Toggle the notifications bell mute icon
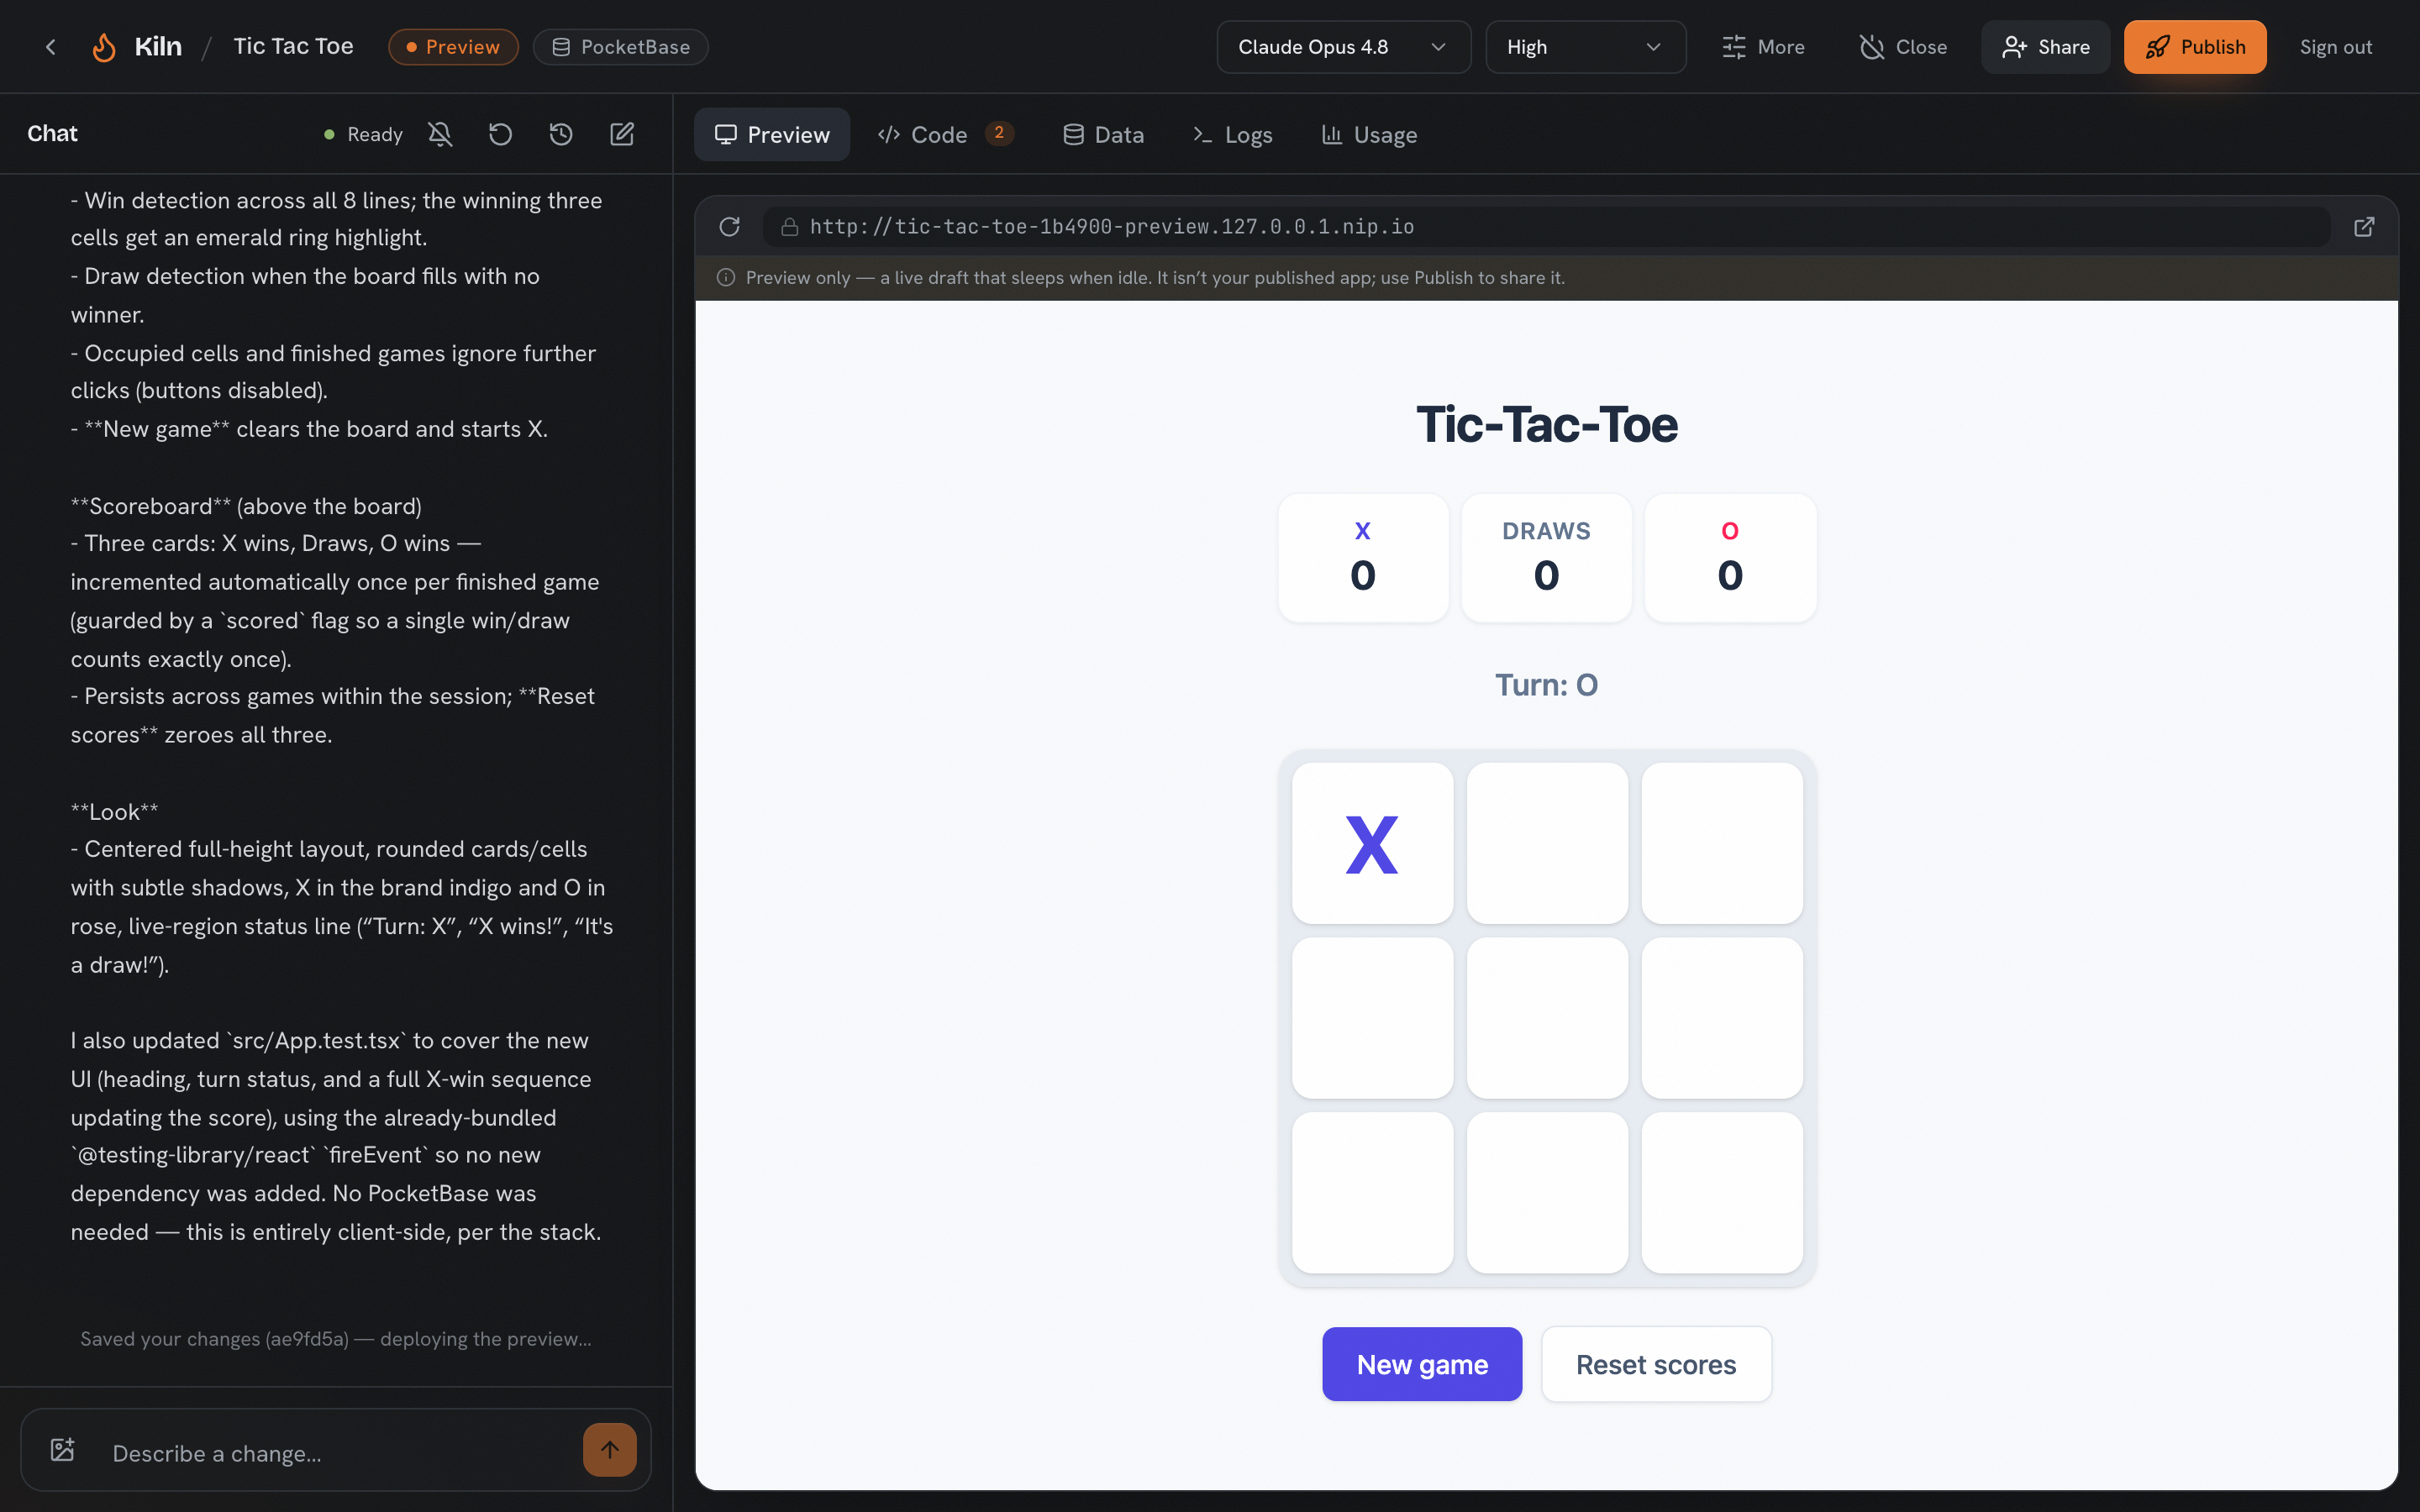The image size is (2420, 1512). tap(440, 134)
